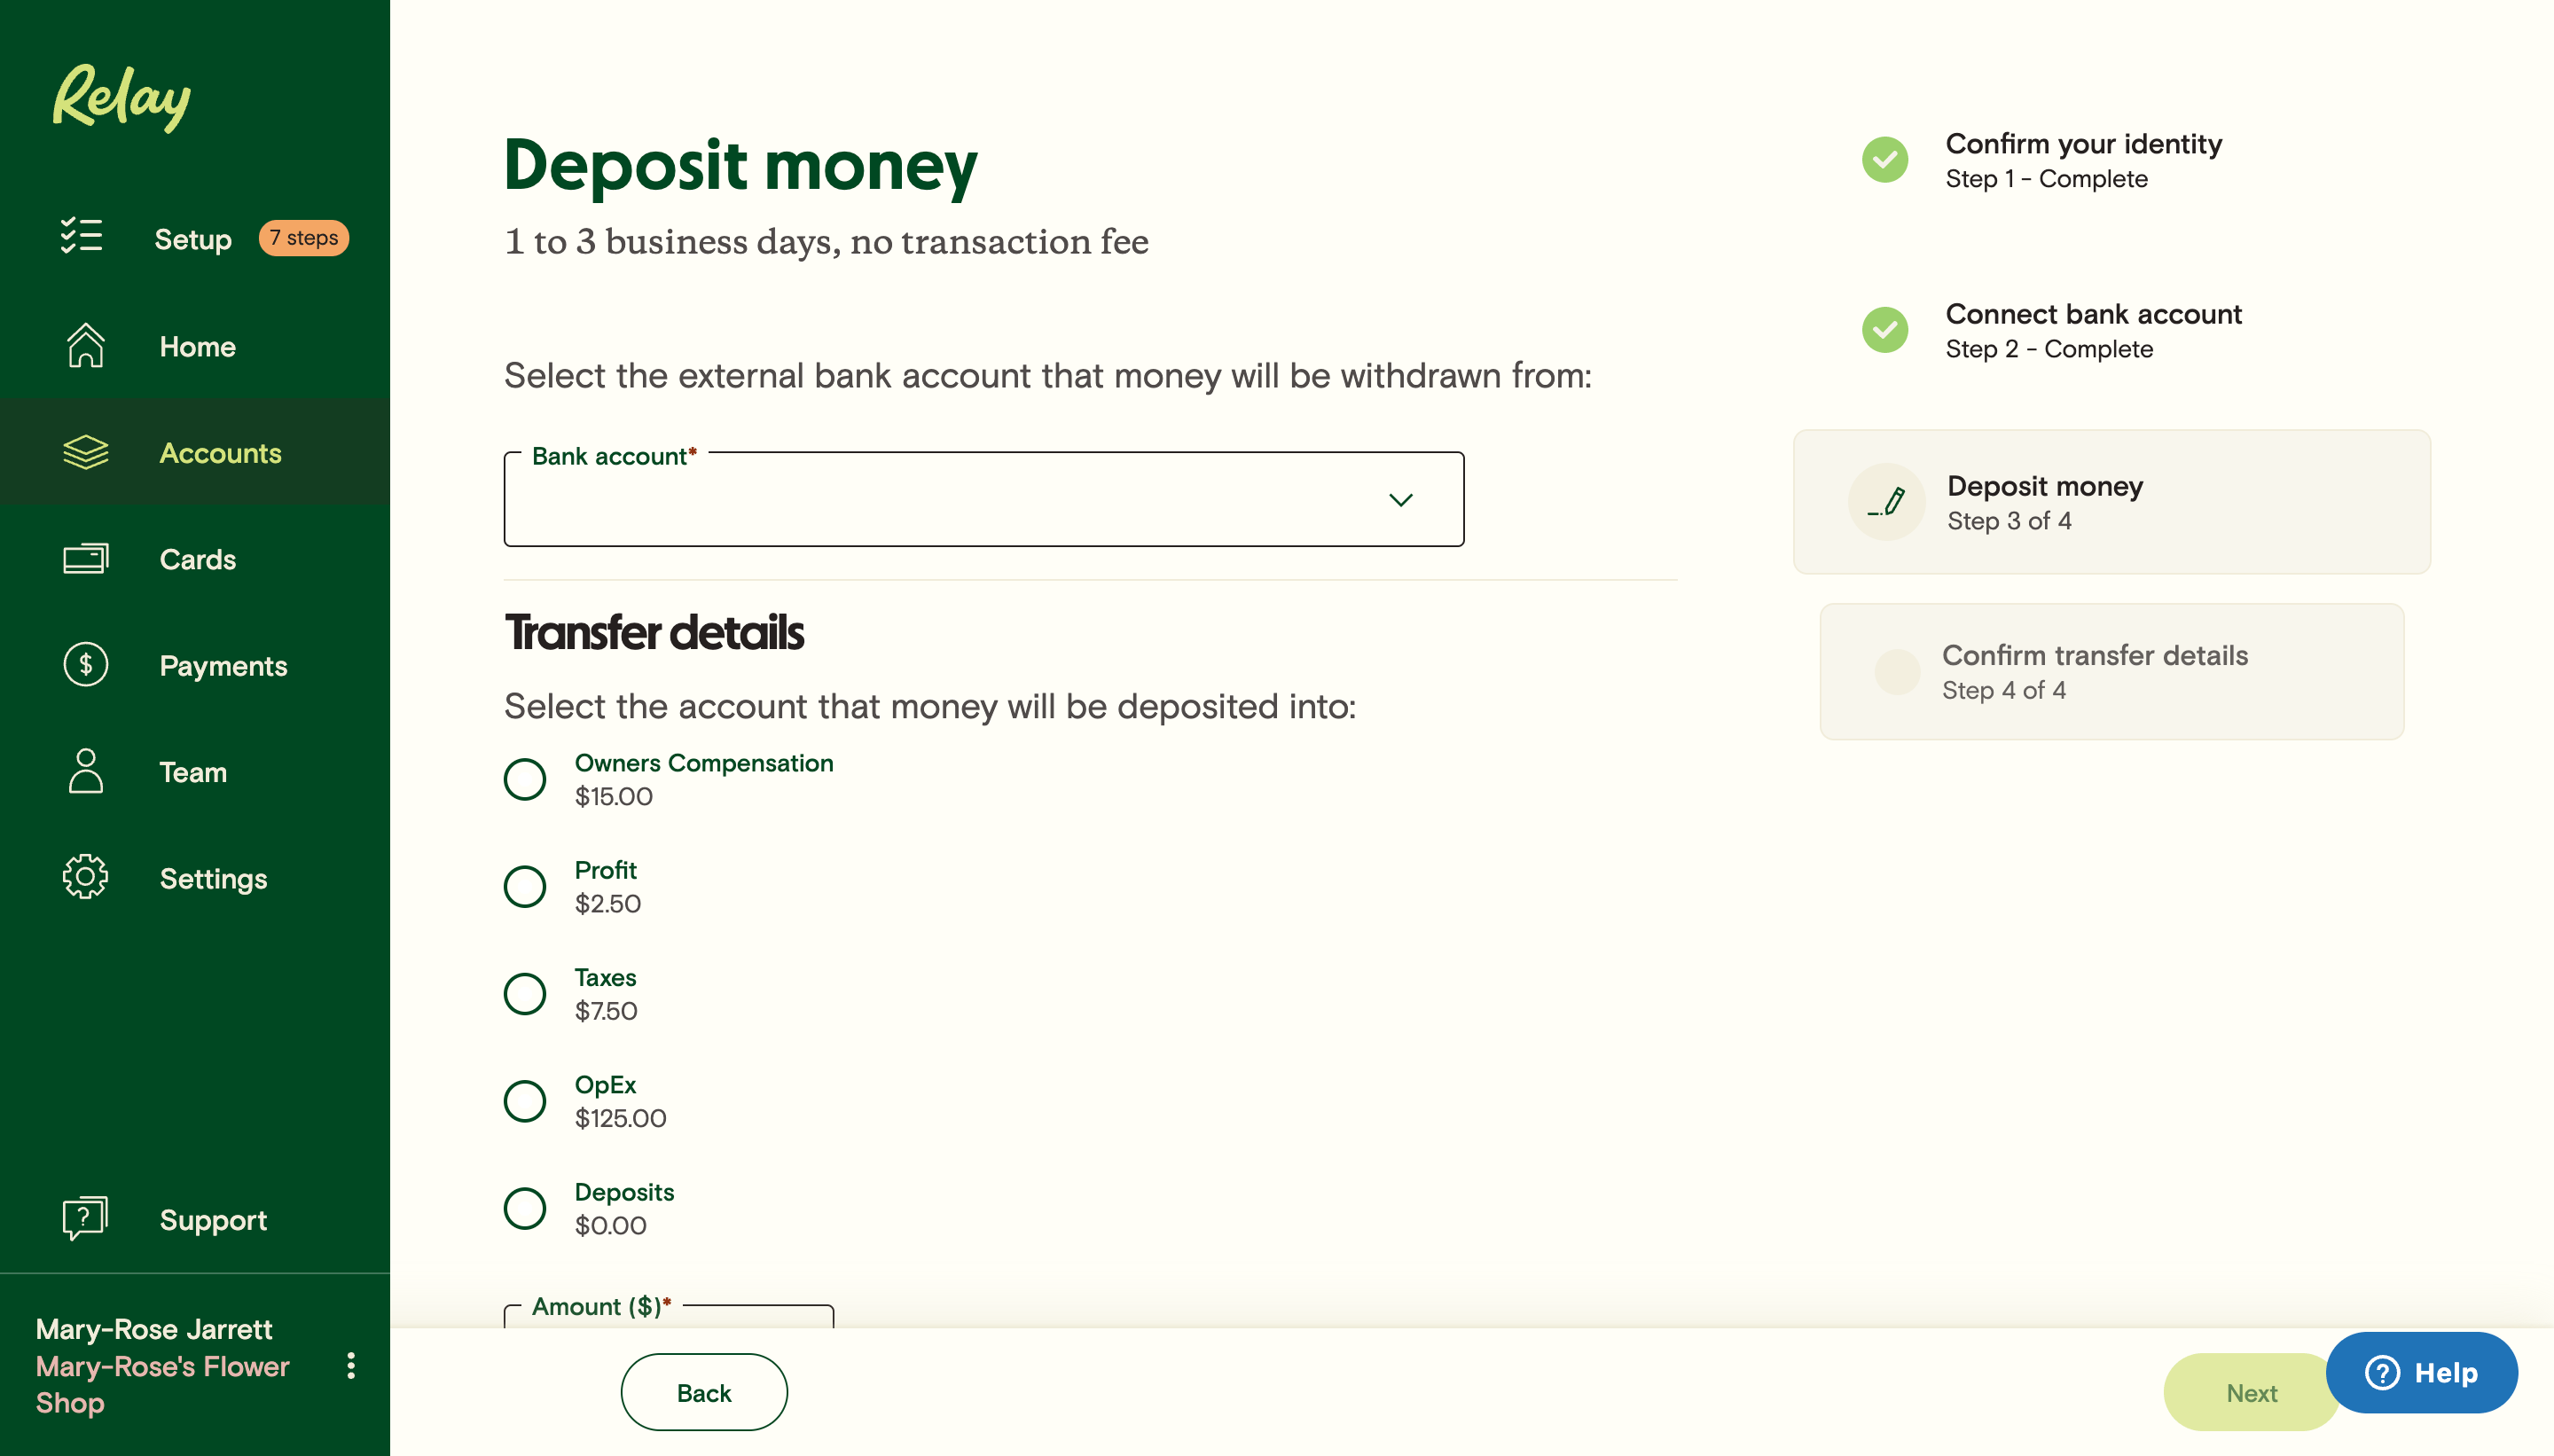Select the Accounts layers icon
Image resolution: width=2554 pixels, height=1456 pixels.
(x=87, y=453)
